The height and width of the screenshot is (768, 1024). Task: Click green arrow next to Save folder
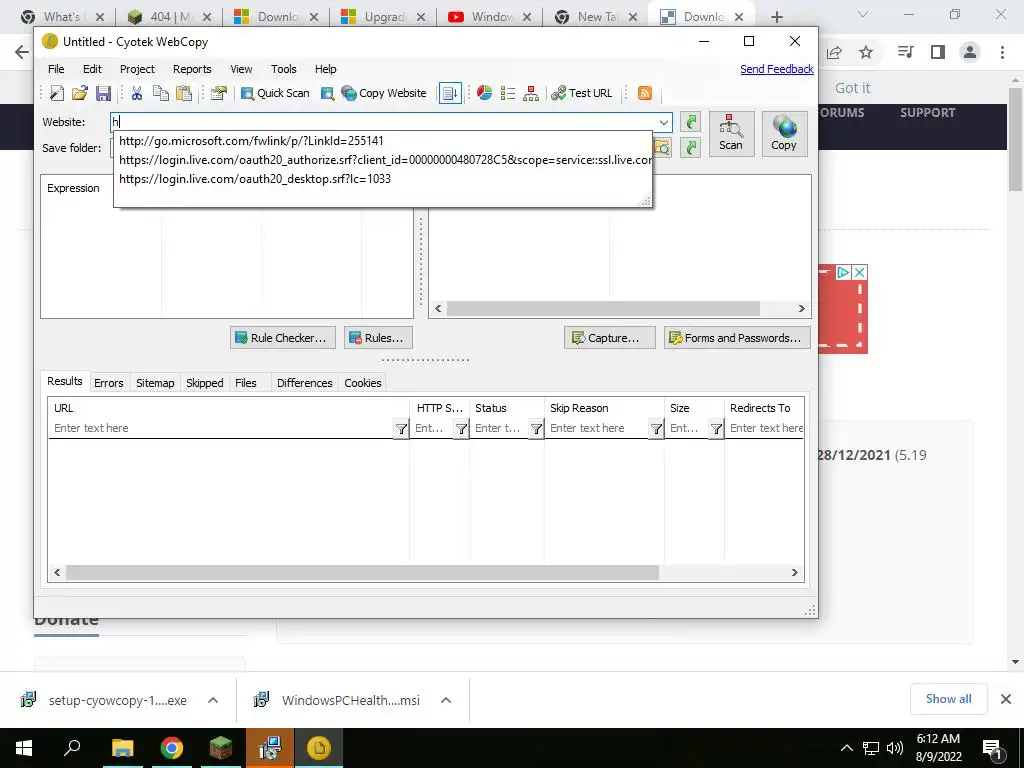[690, 148]
